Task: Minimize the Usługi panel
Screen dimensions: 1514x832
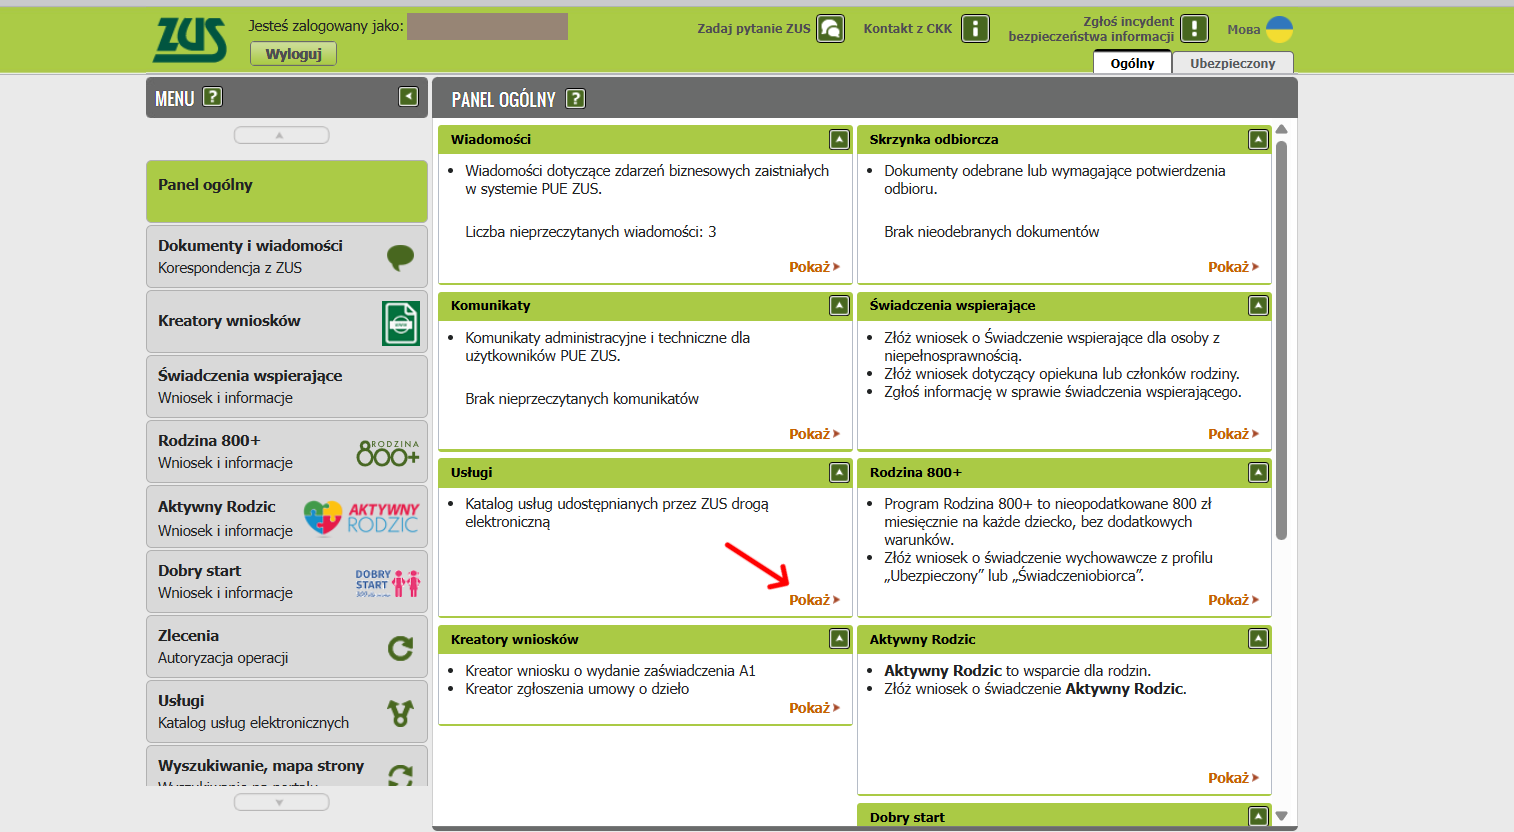Action: coord(839,473)
